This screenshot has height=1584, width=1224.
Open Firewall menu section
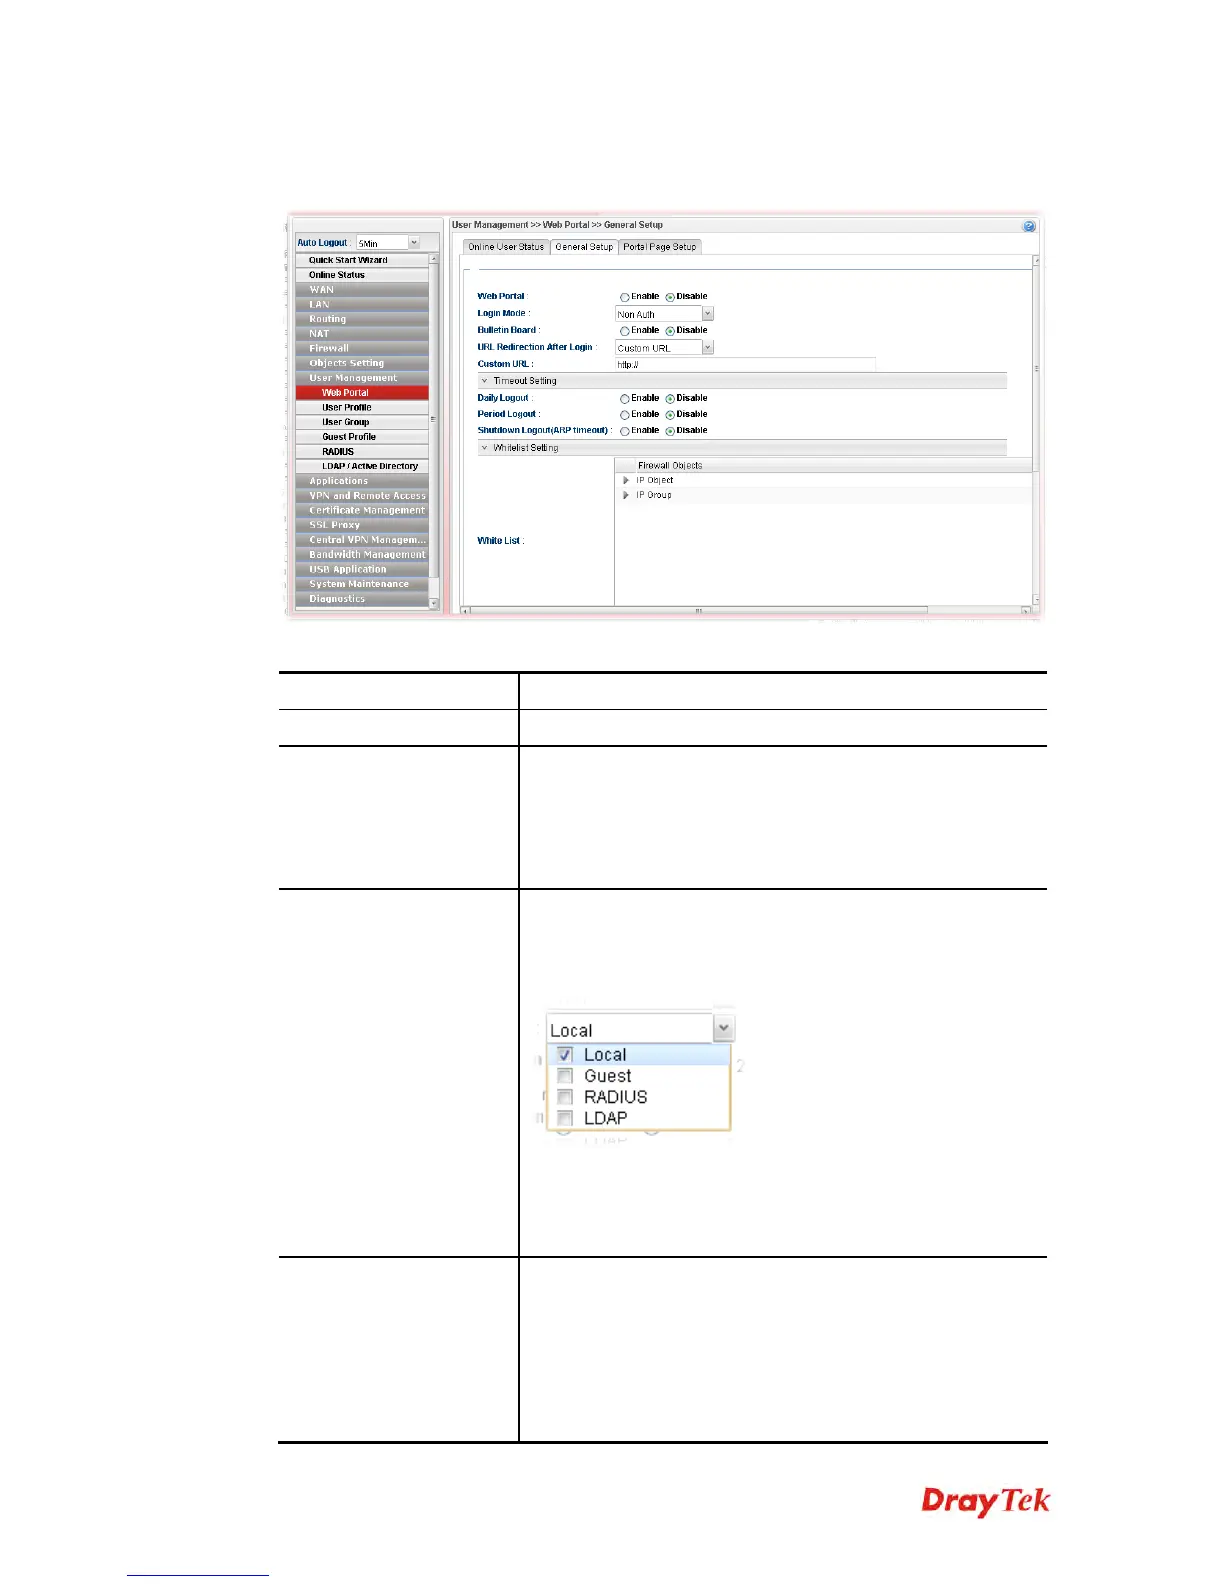(x=362, y=348)
